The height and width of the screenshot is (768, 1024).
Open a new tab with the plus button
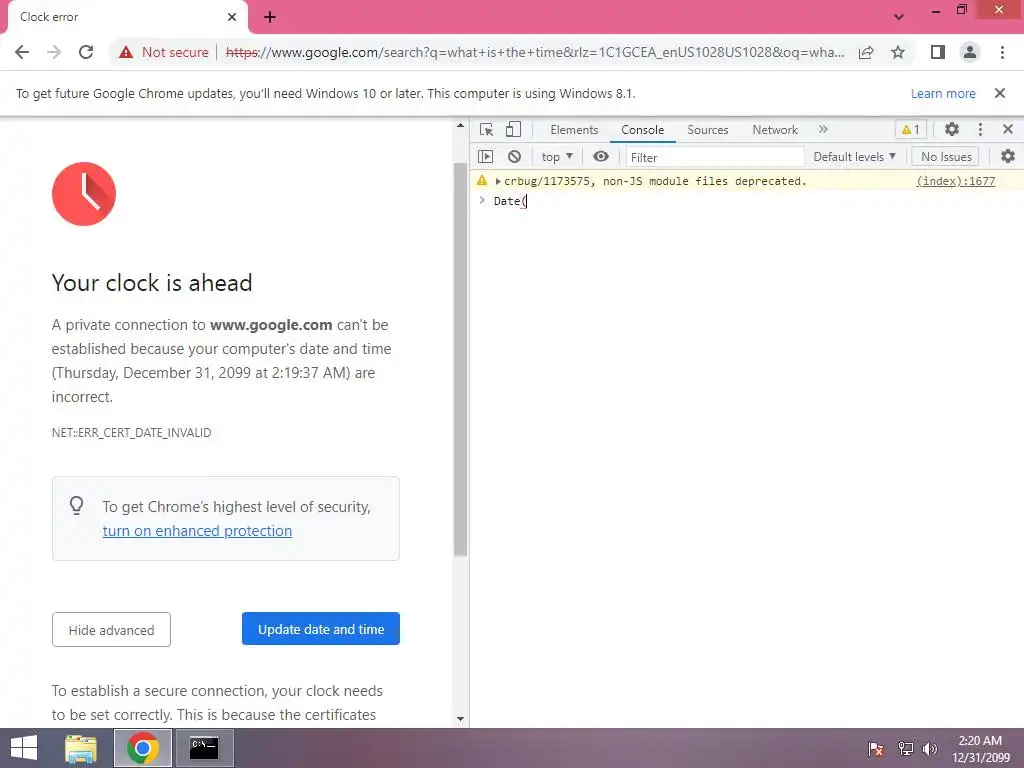pyautogui.click(x=270, y=17)
